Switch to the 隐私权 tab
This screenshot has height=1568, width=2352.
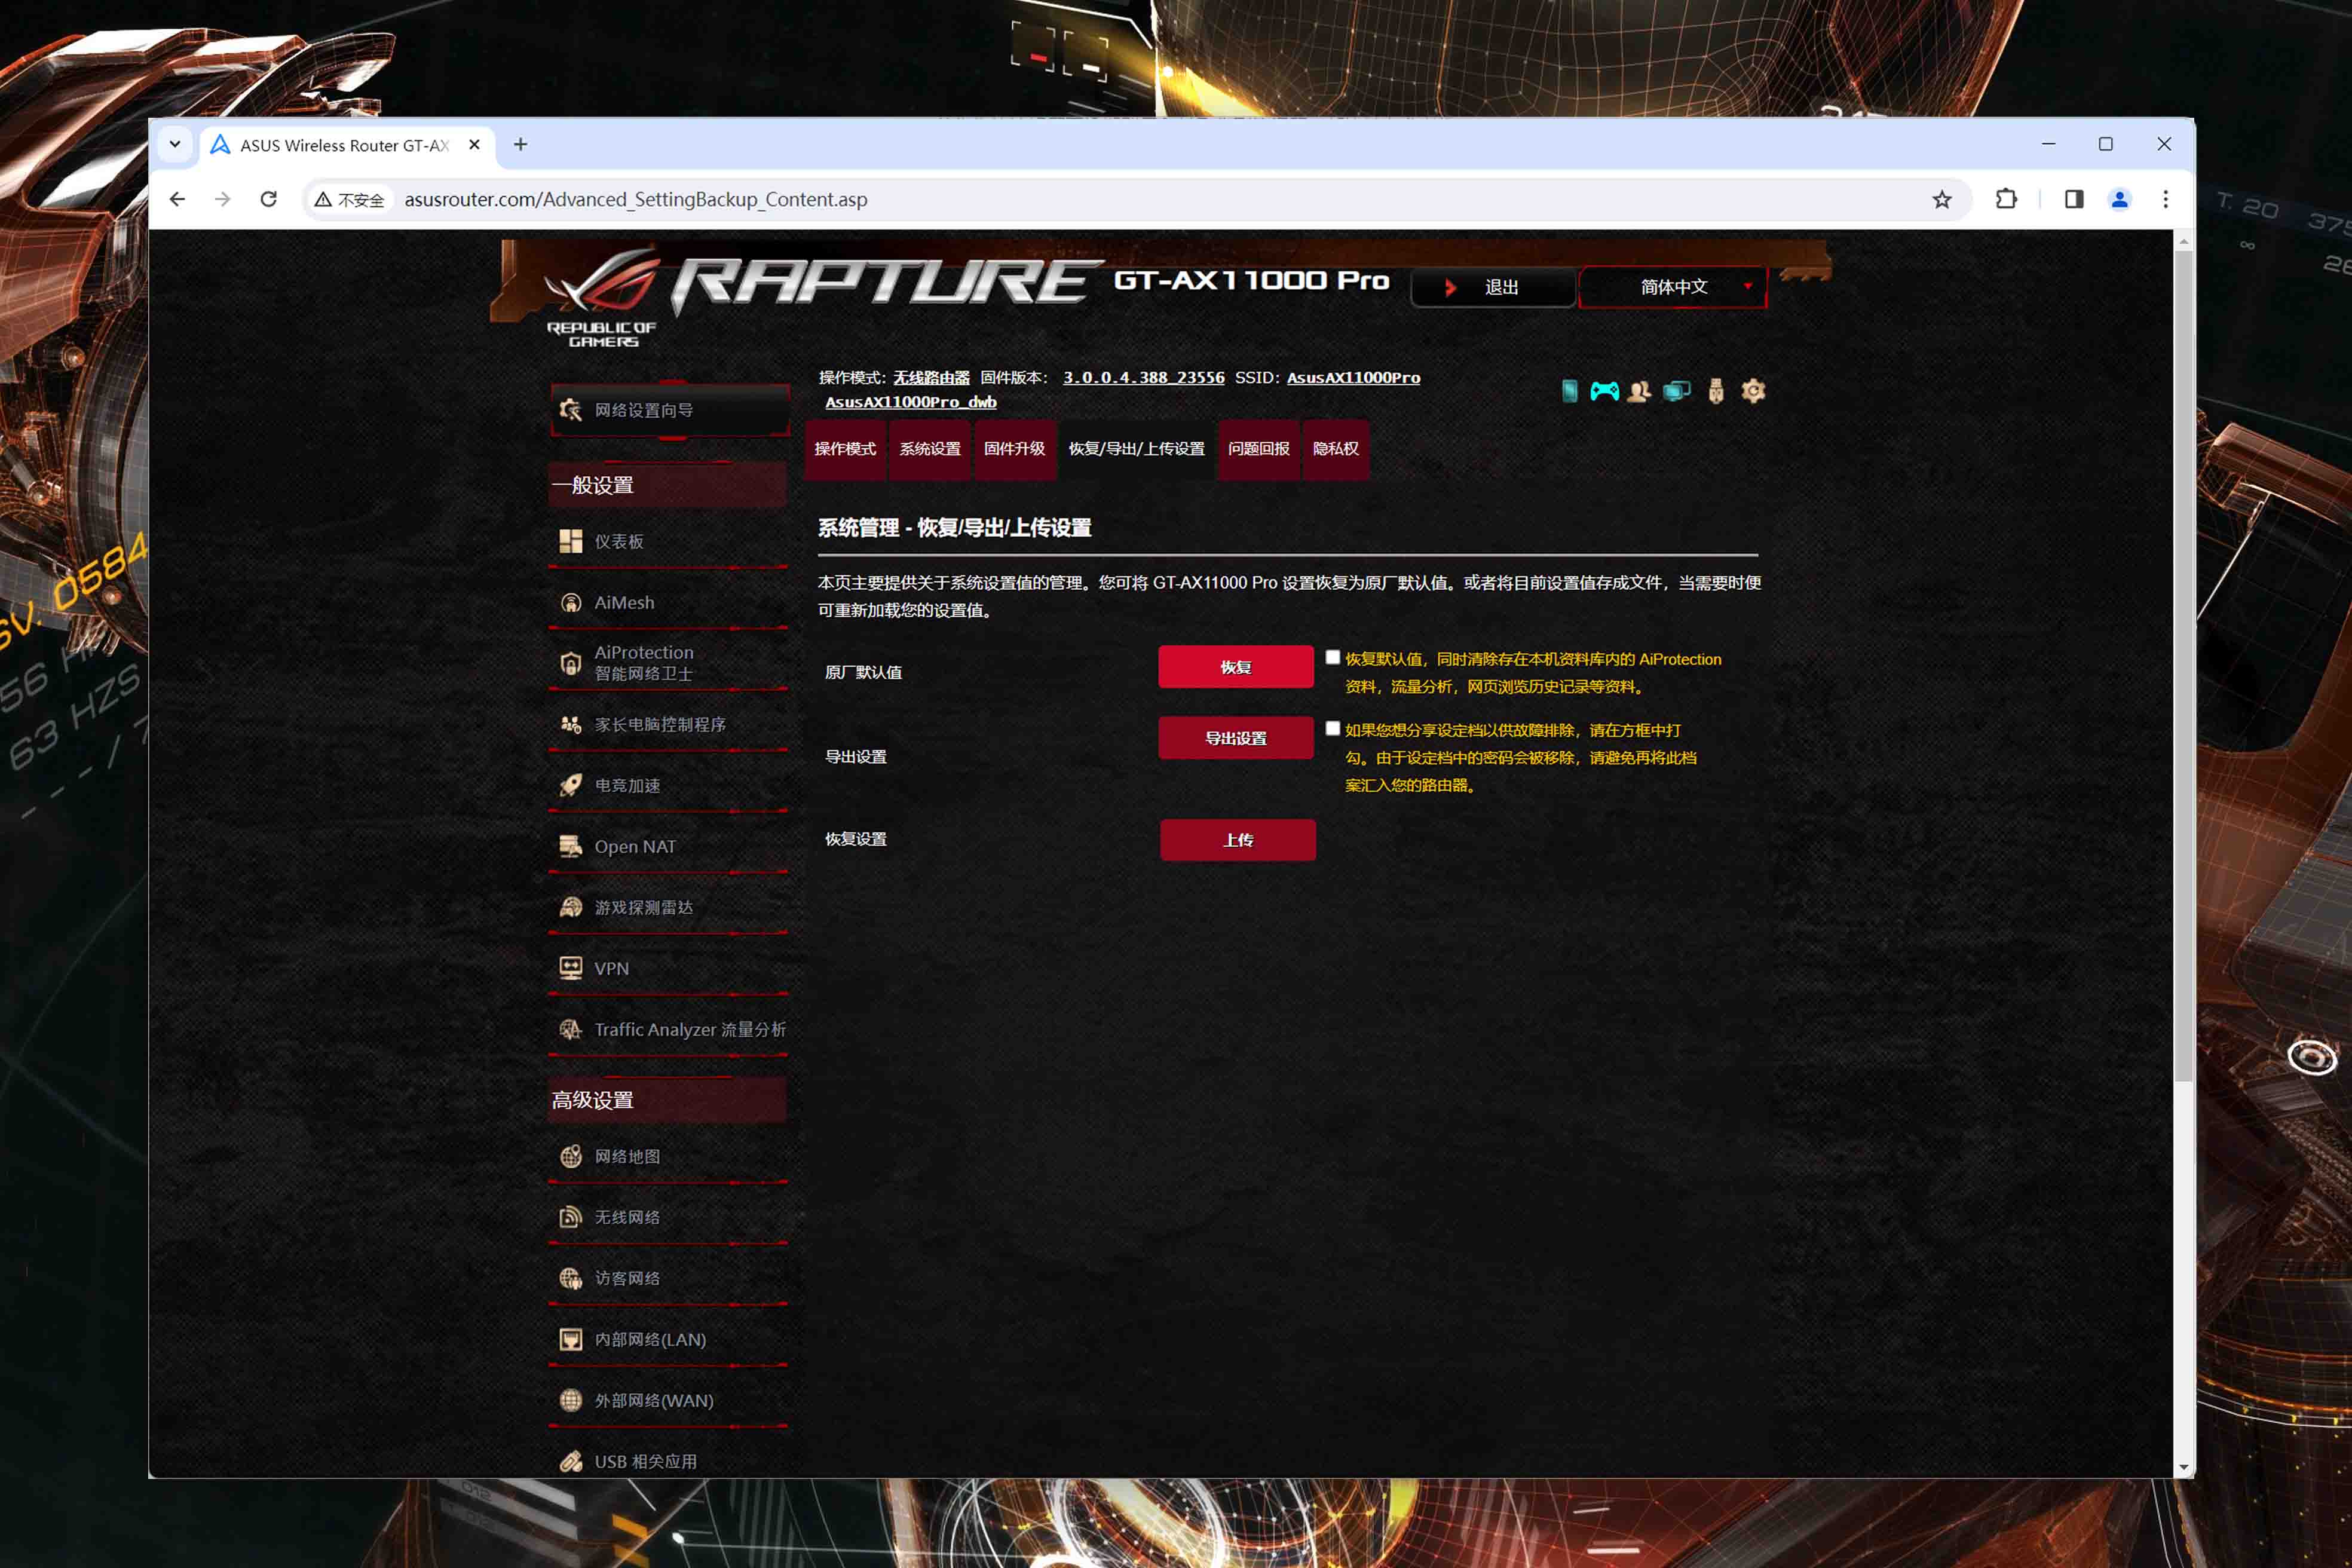pos(1336,449)
